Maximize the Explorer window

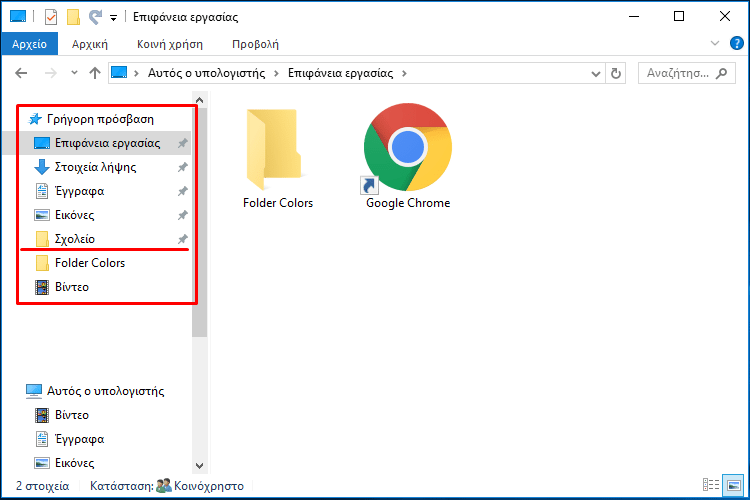pyautogui.click(x=679, y=16)
